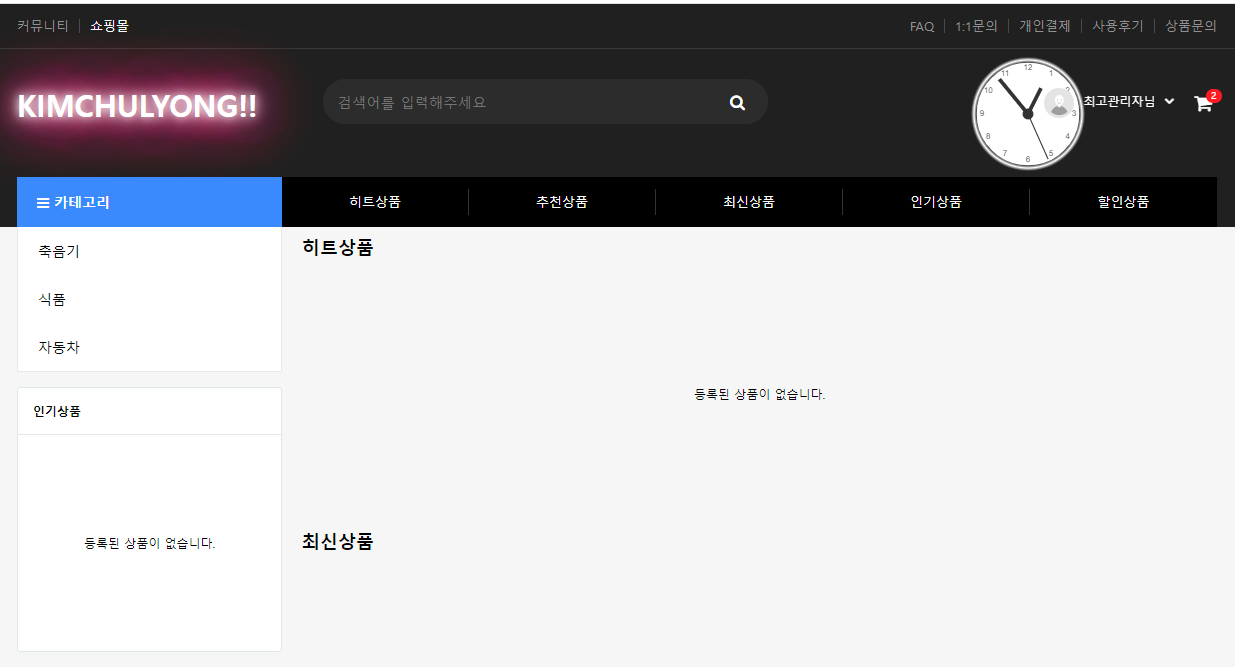This screenshot has width=1235, height=667.
Task: Expand the 최고관리자님 account dropdown
Action: click(x=1169, y=102)
